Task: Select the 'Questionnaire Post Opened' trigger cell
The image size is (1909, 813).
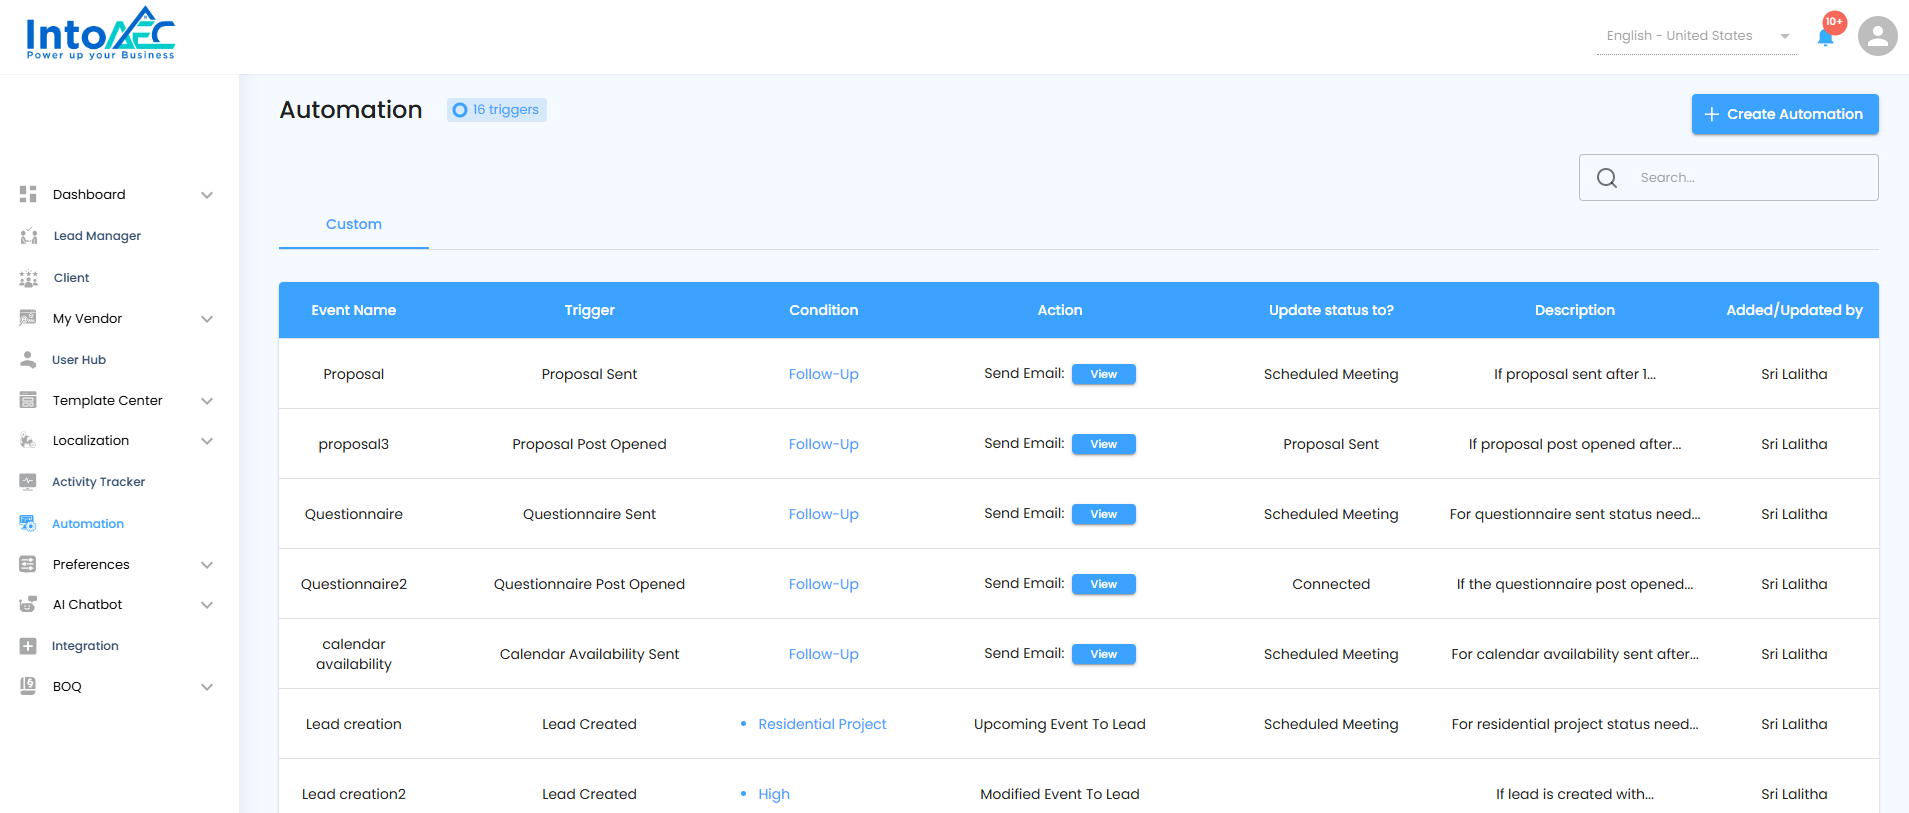Action: [x=589, y=584]
